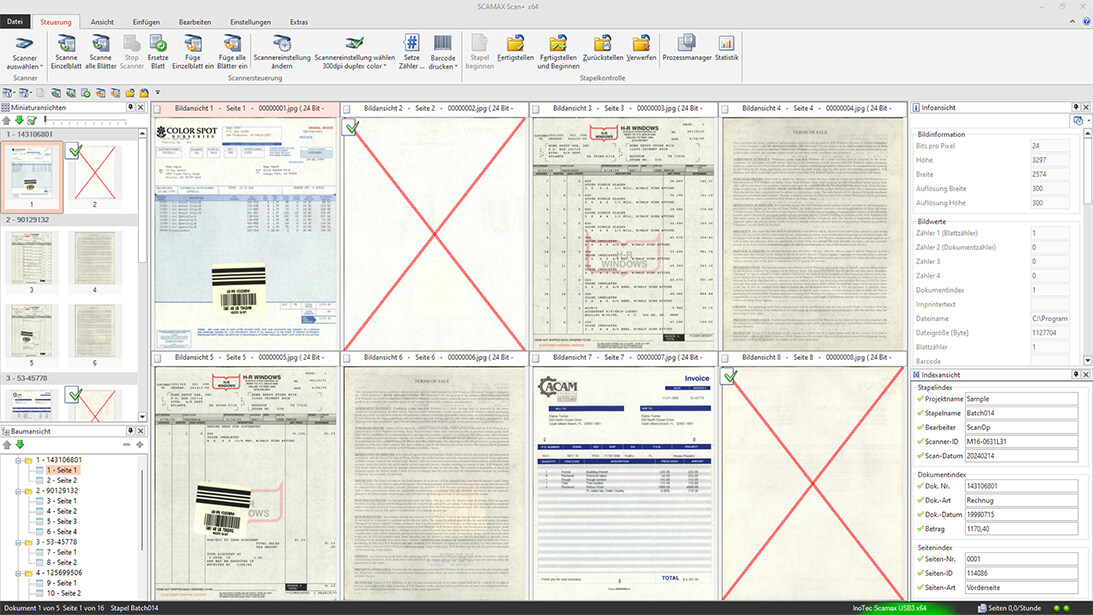Open the Datei menu button
Image resolution: width=1093 pixels, height=615 pixels.
pos(15,21)
